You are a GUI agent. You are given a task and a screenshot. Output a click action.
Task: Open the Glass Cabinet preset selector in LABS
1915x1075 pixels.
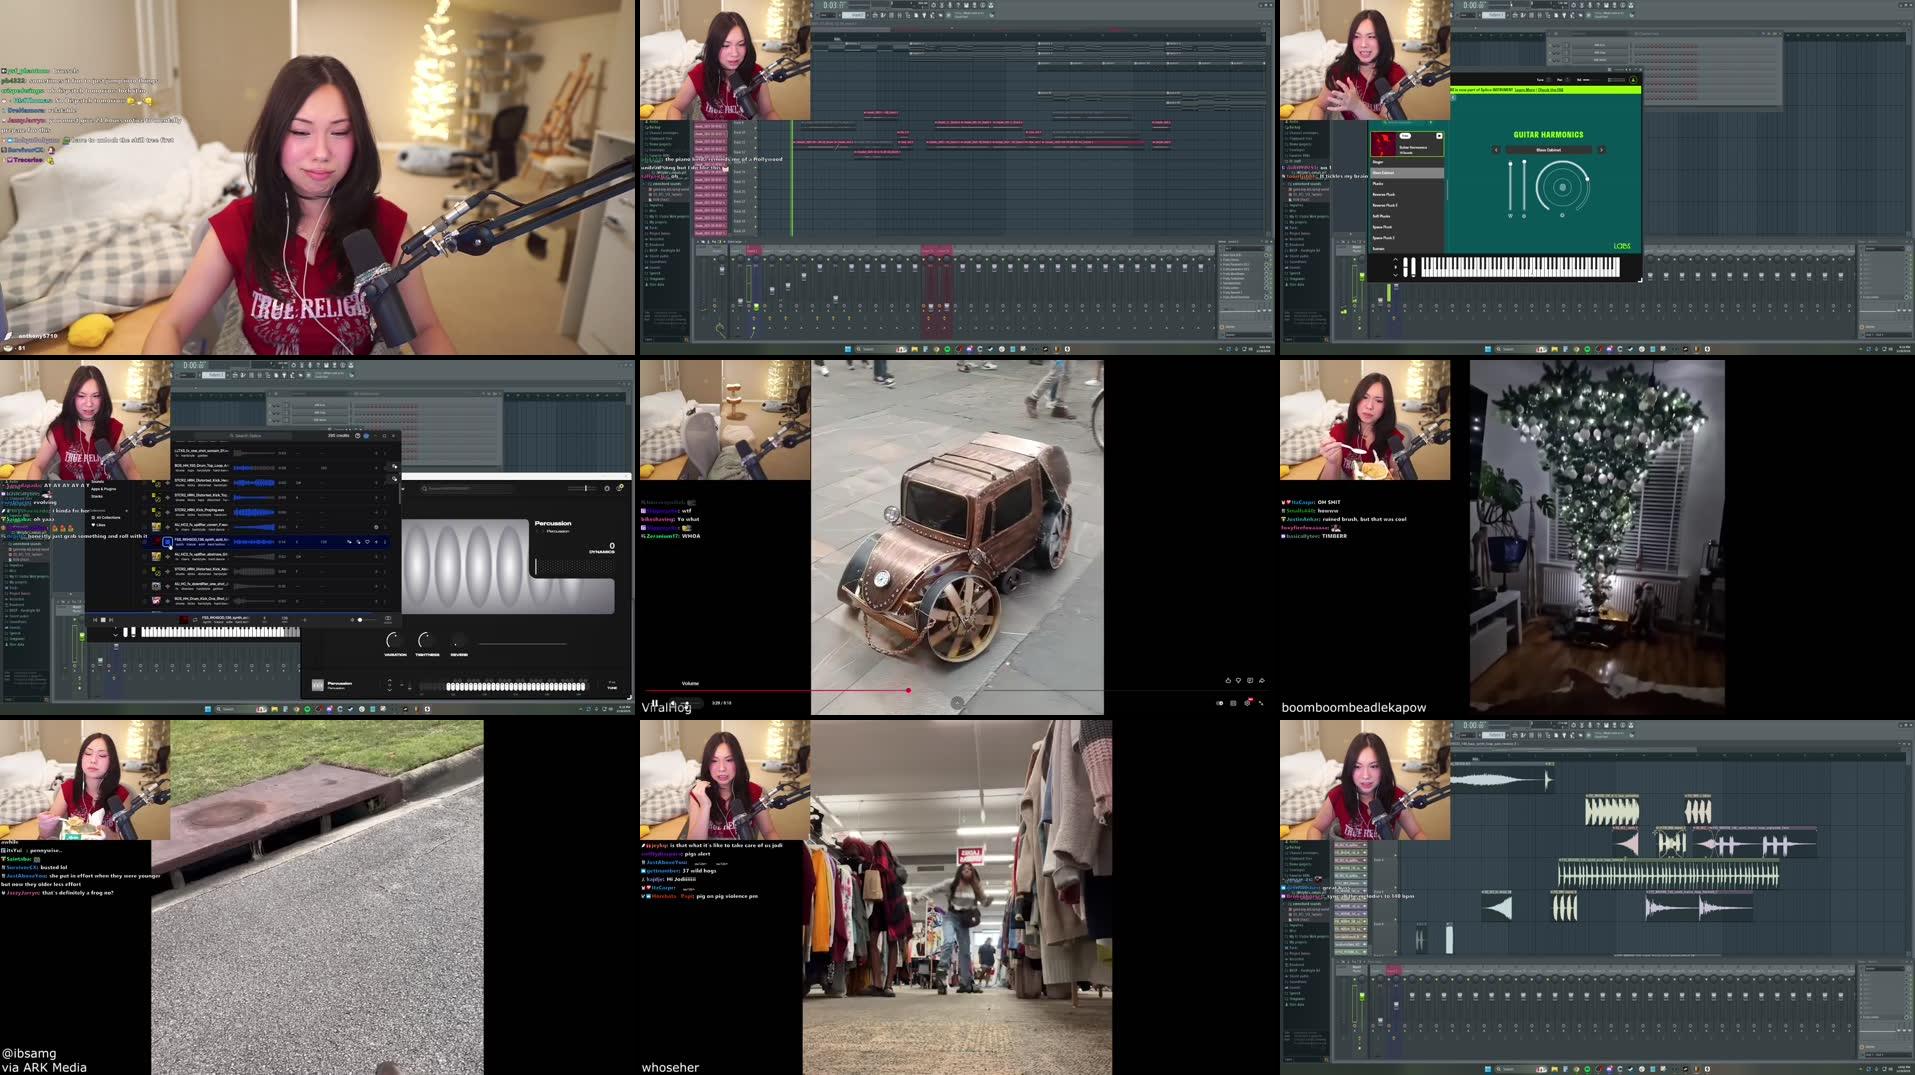click(1548, 150)
